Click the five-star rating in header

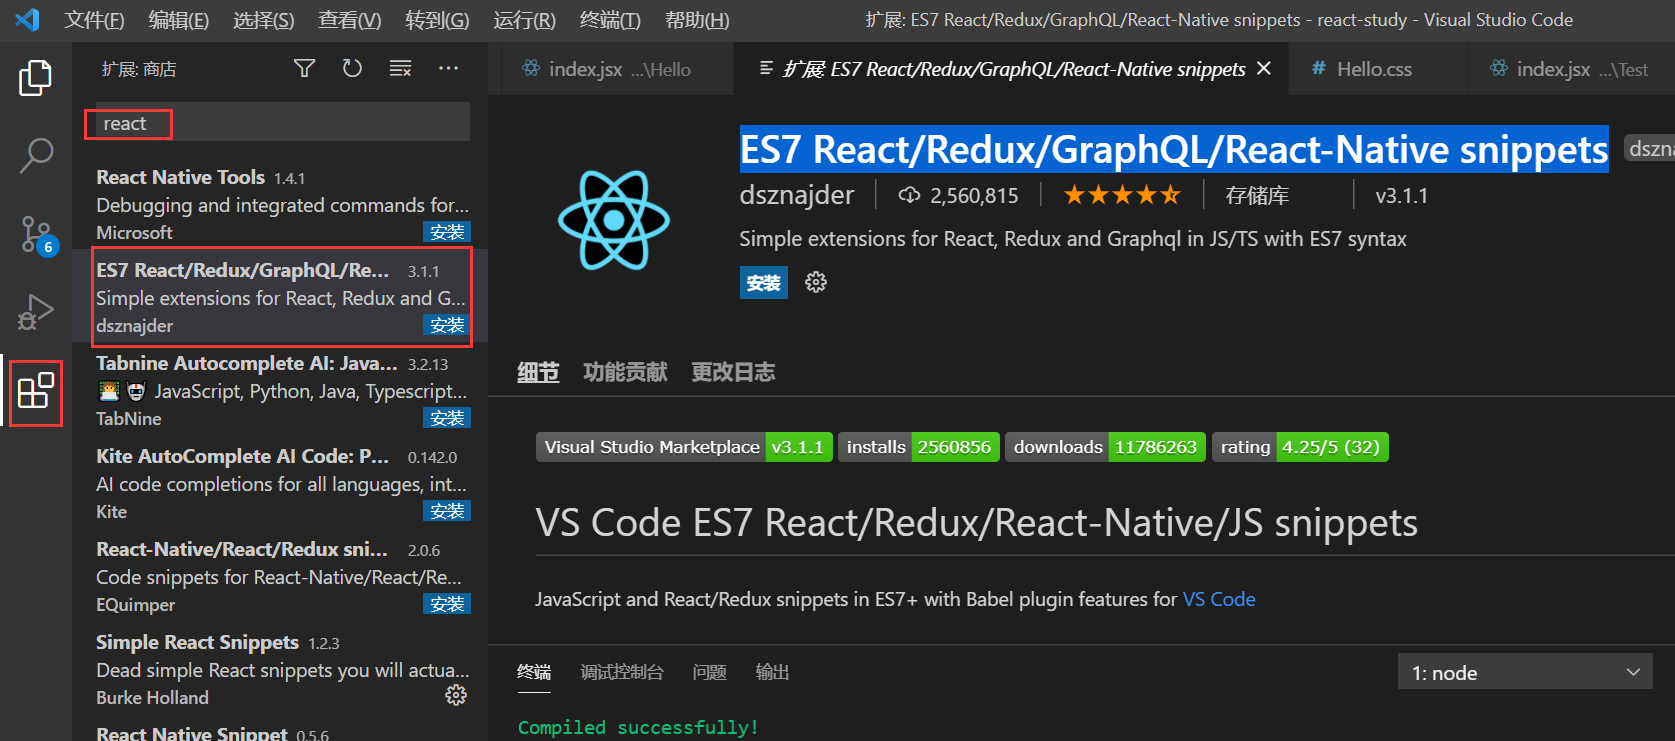coord(1122,195)
